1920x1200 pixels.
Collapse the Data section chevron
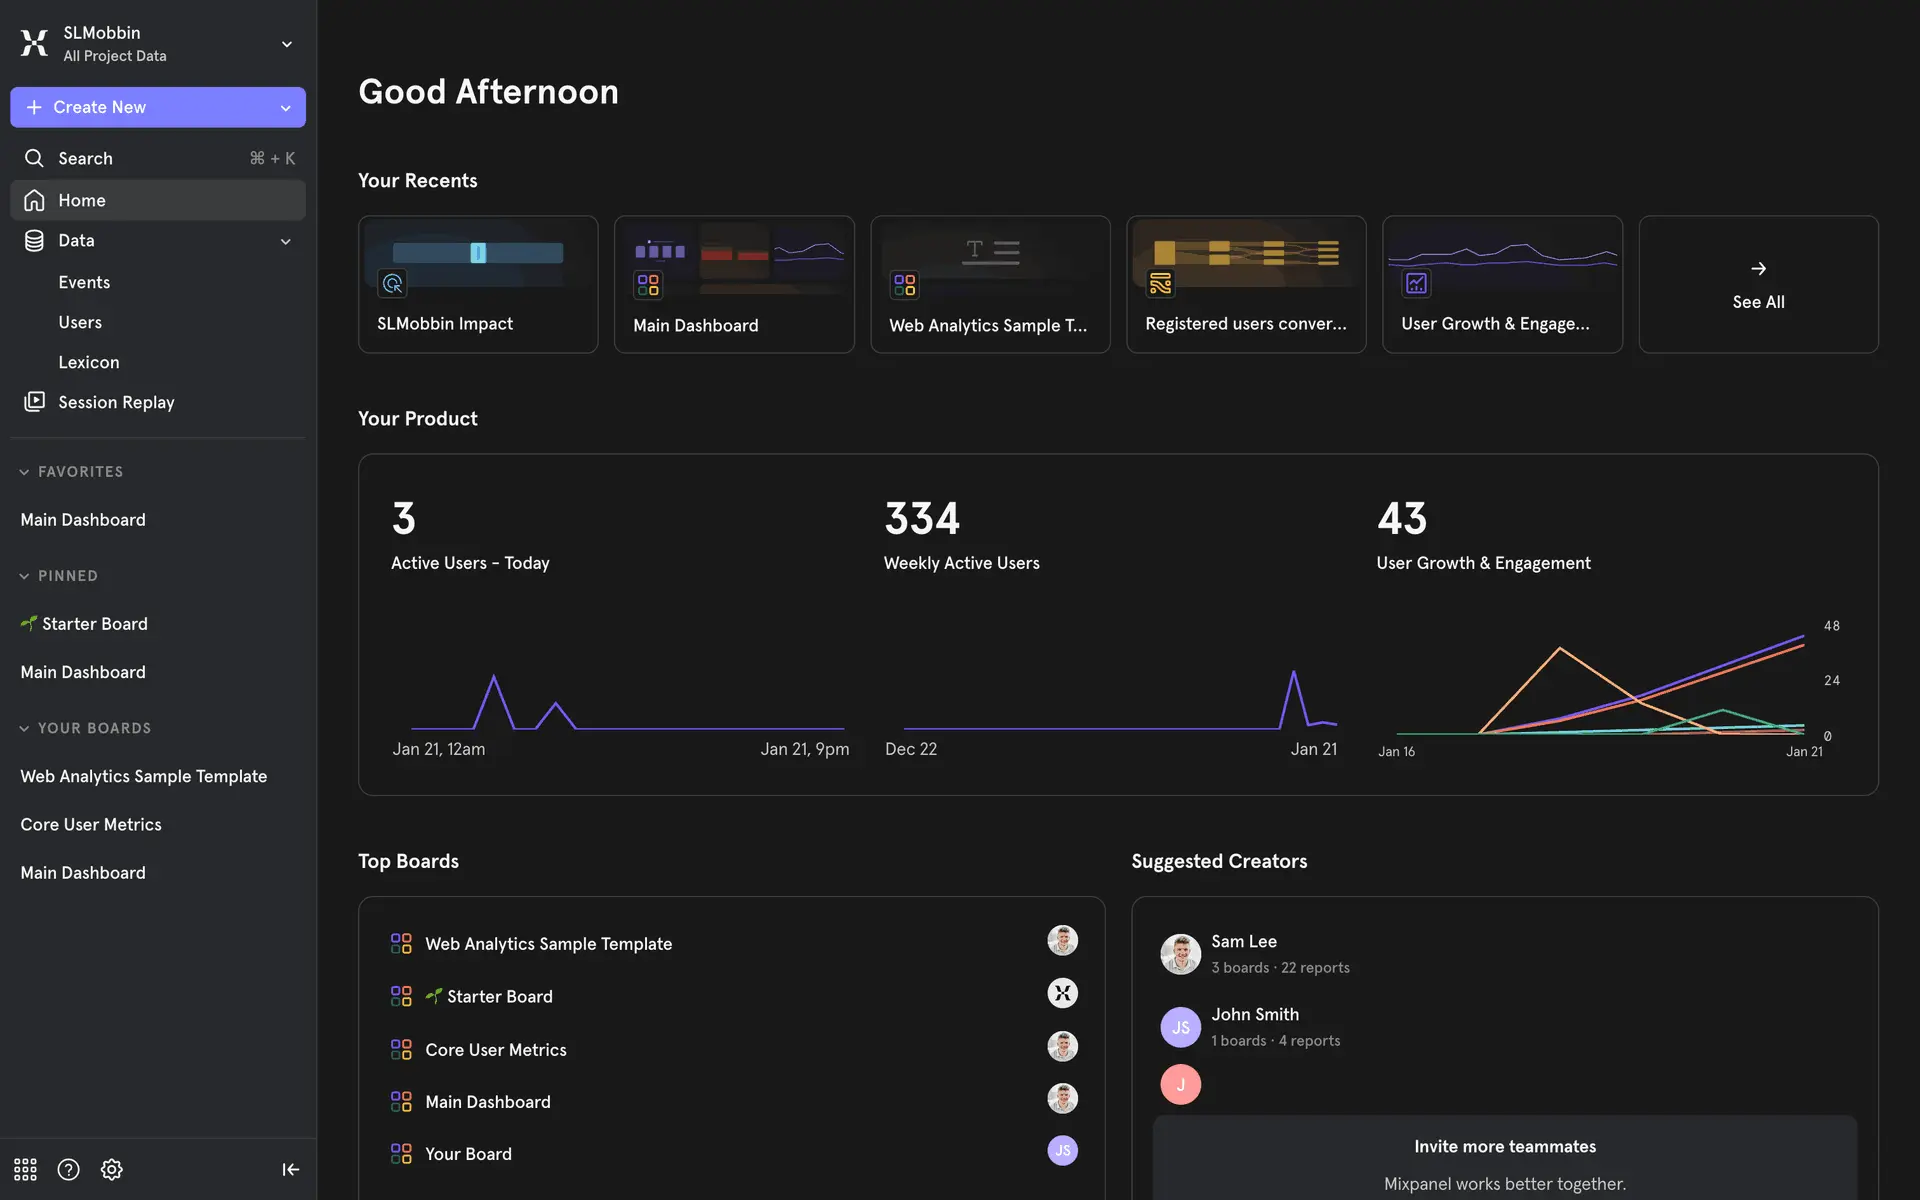pyautogui.click(x=286, y=241)
